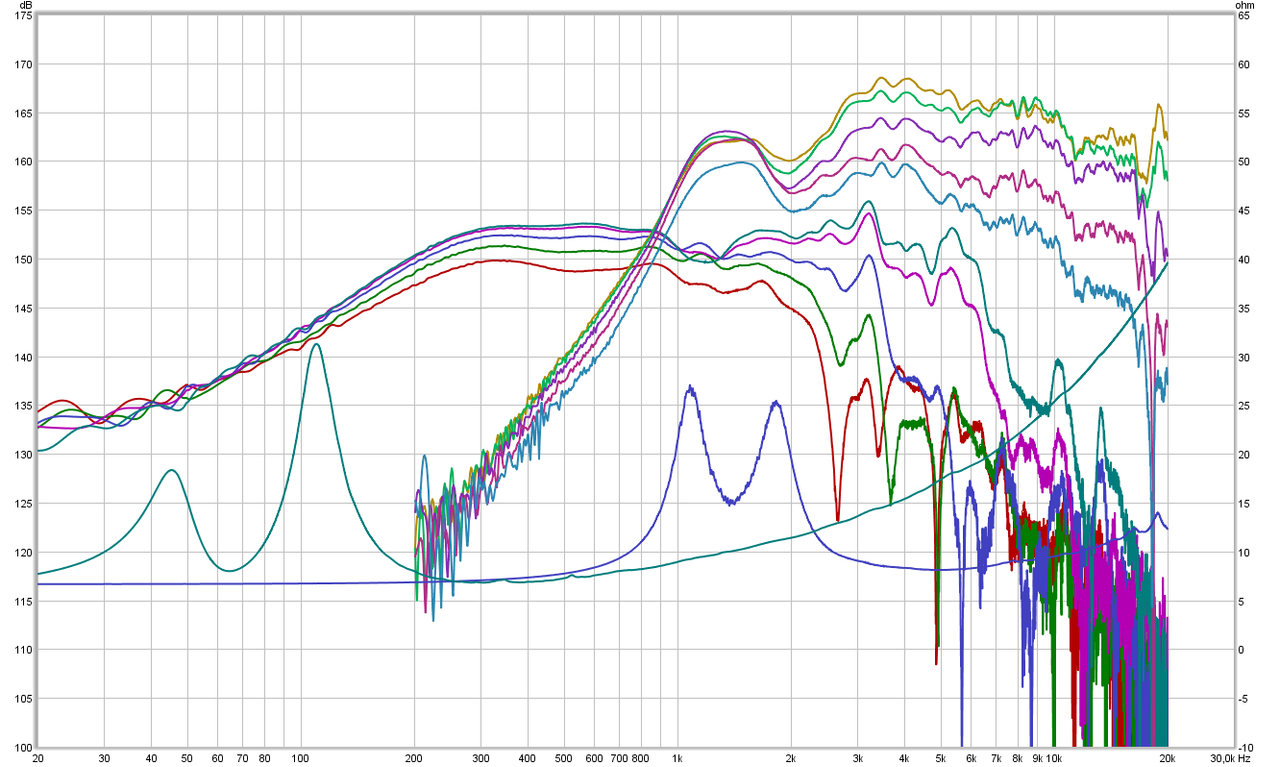Viewport: 1280px width, 767px height.
Task: Click the 35 ohm scale value
Action: pyautogui.click(x=1245, y=309)
